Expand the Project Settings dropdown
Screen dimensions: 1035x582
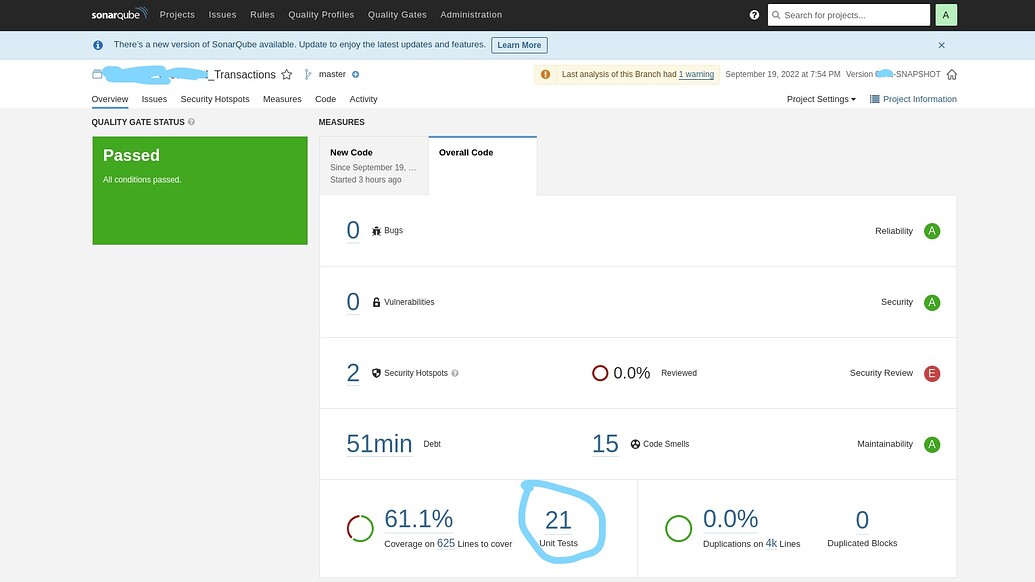point(820,98)
